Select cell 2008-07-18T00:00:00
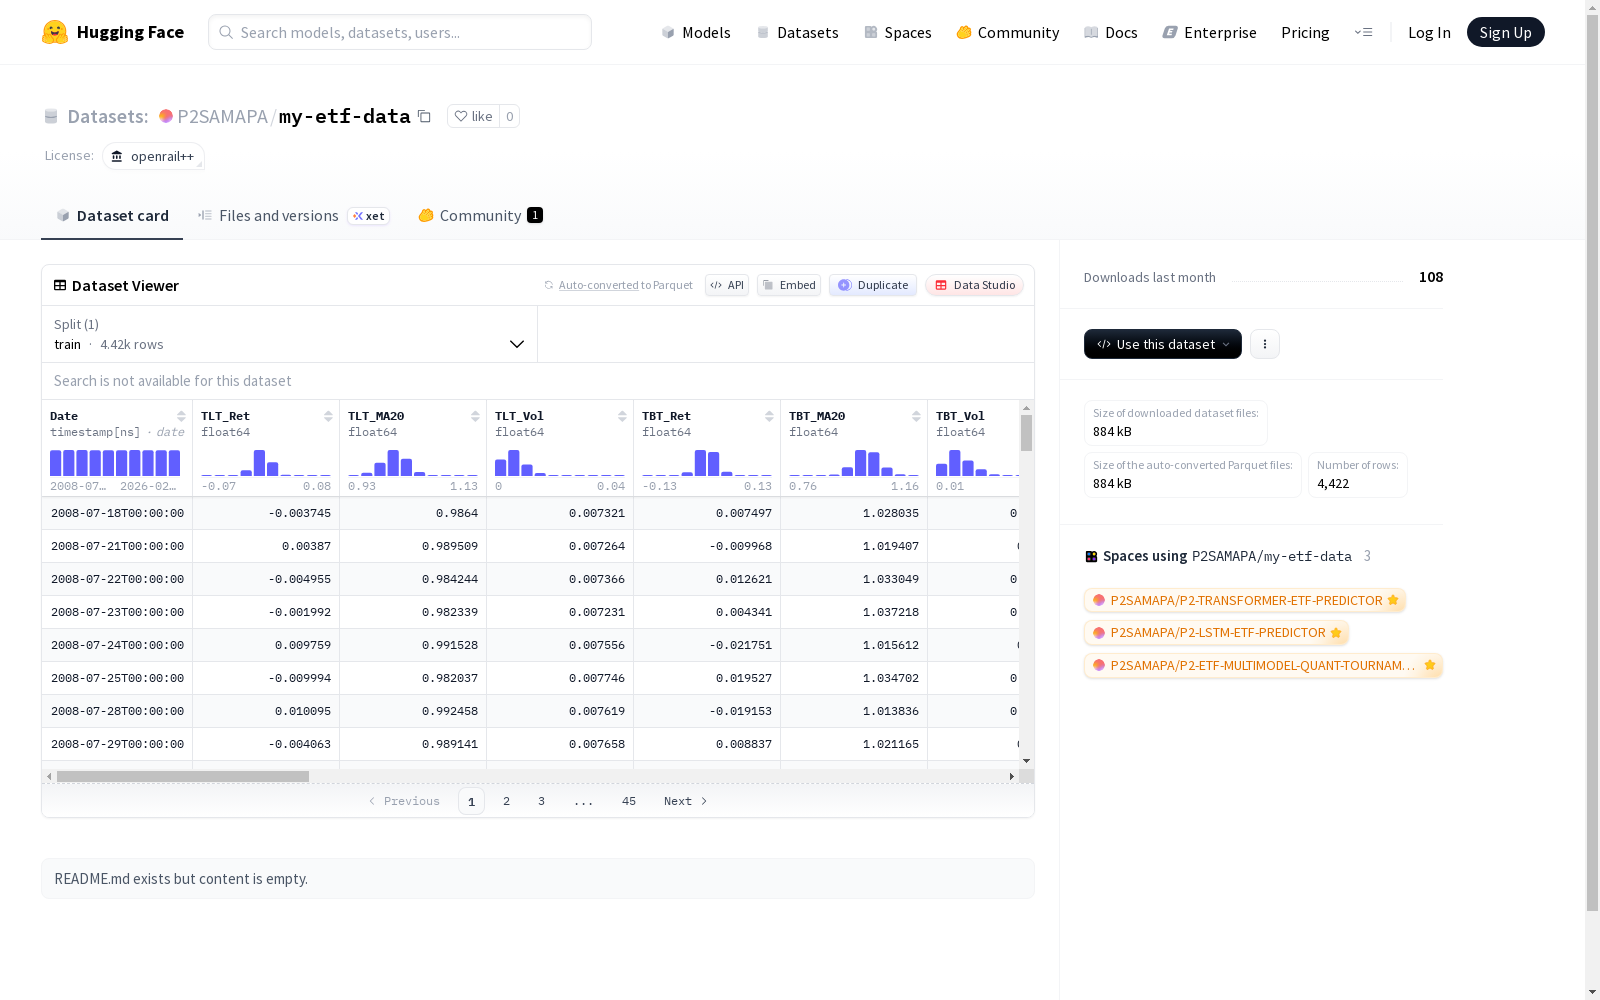Image resolution: width=1600 pixels, height=1000 pixels. point(117,513)
